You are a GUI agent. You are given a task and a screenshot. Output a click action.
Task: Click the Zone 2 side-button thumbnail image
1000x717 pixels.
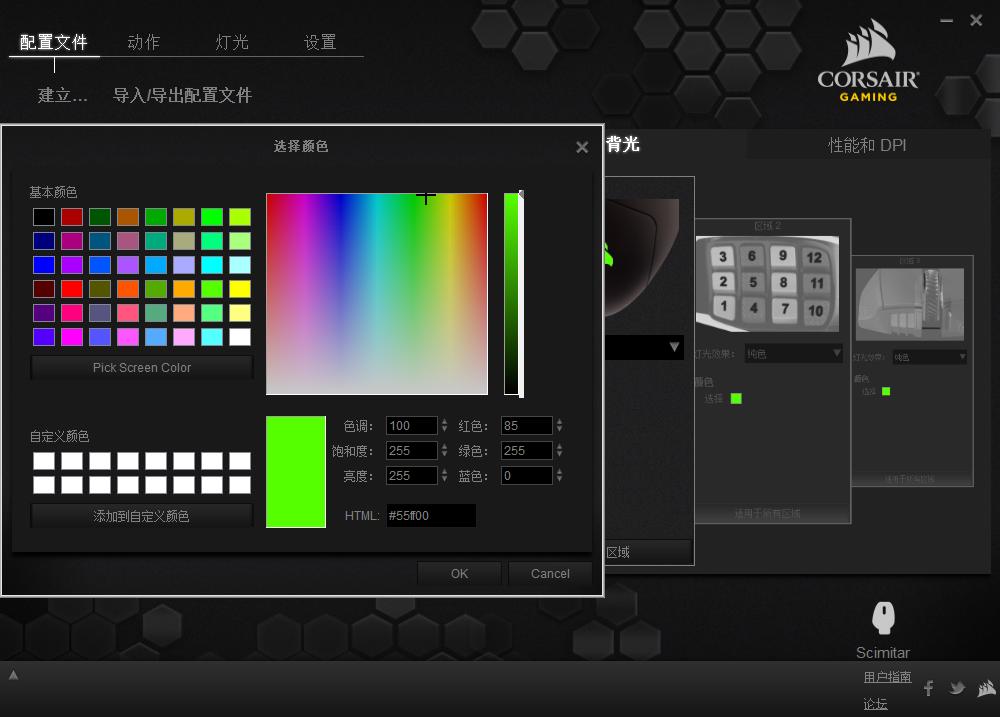click(767, 282)
